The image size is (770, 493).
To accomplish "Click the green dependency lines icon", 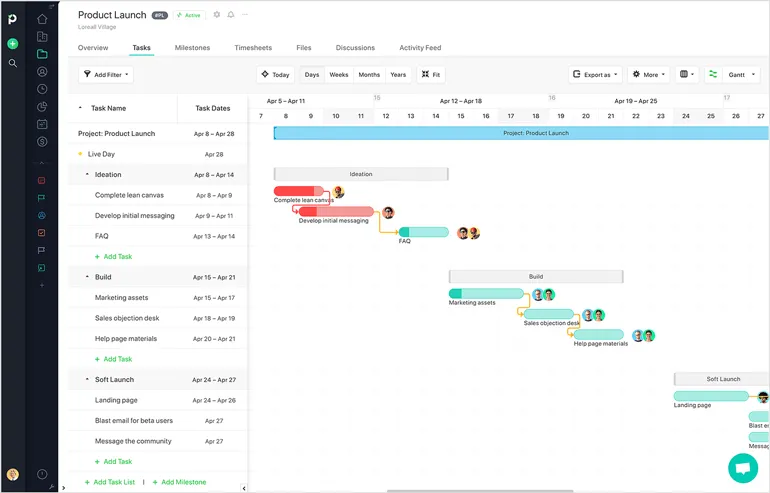I will (x=713, y=74).
